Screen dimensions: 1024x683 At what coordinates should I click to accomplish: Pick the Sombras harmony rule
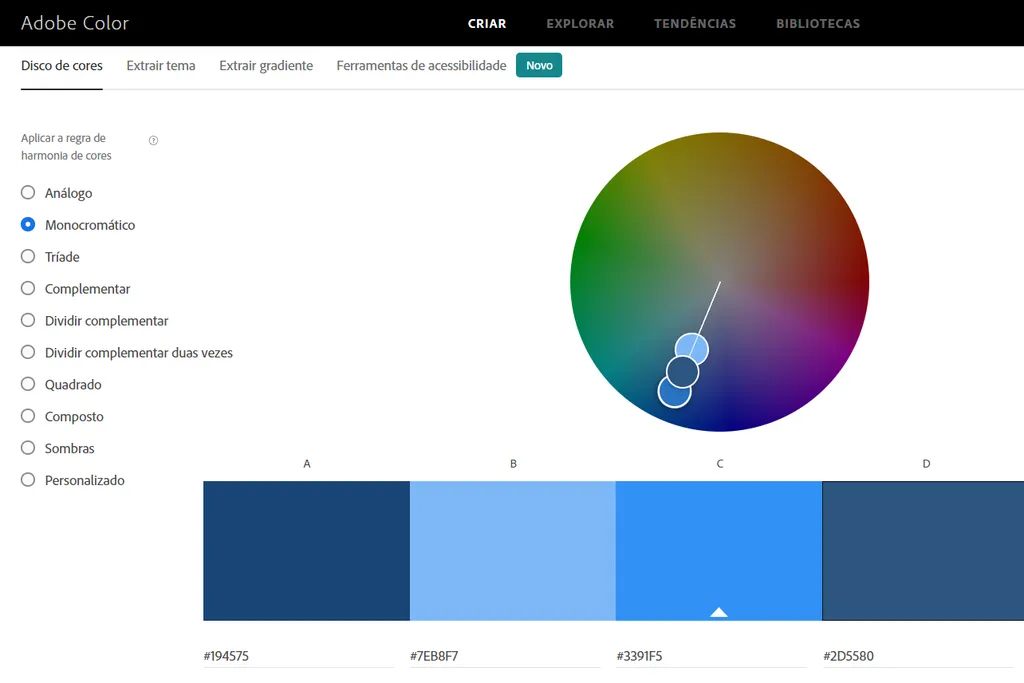(x=28, y=449)
